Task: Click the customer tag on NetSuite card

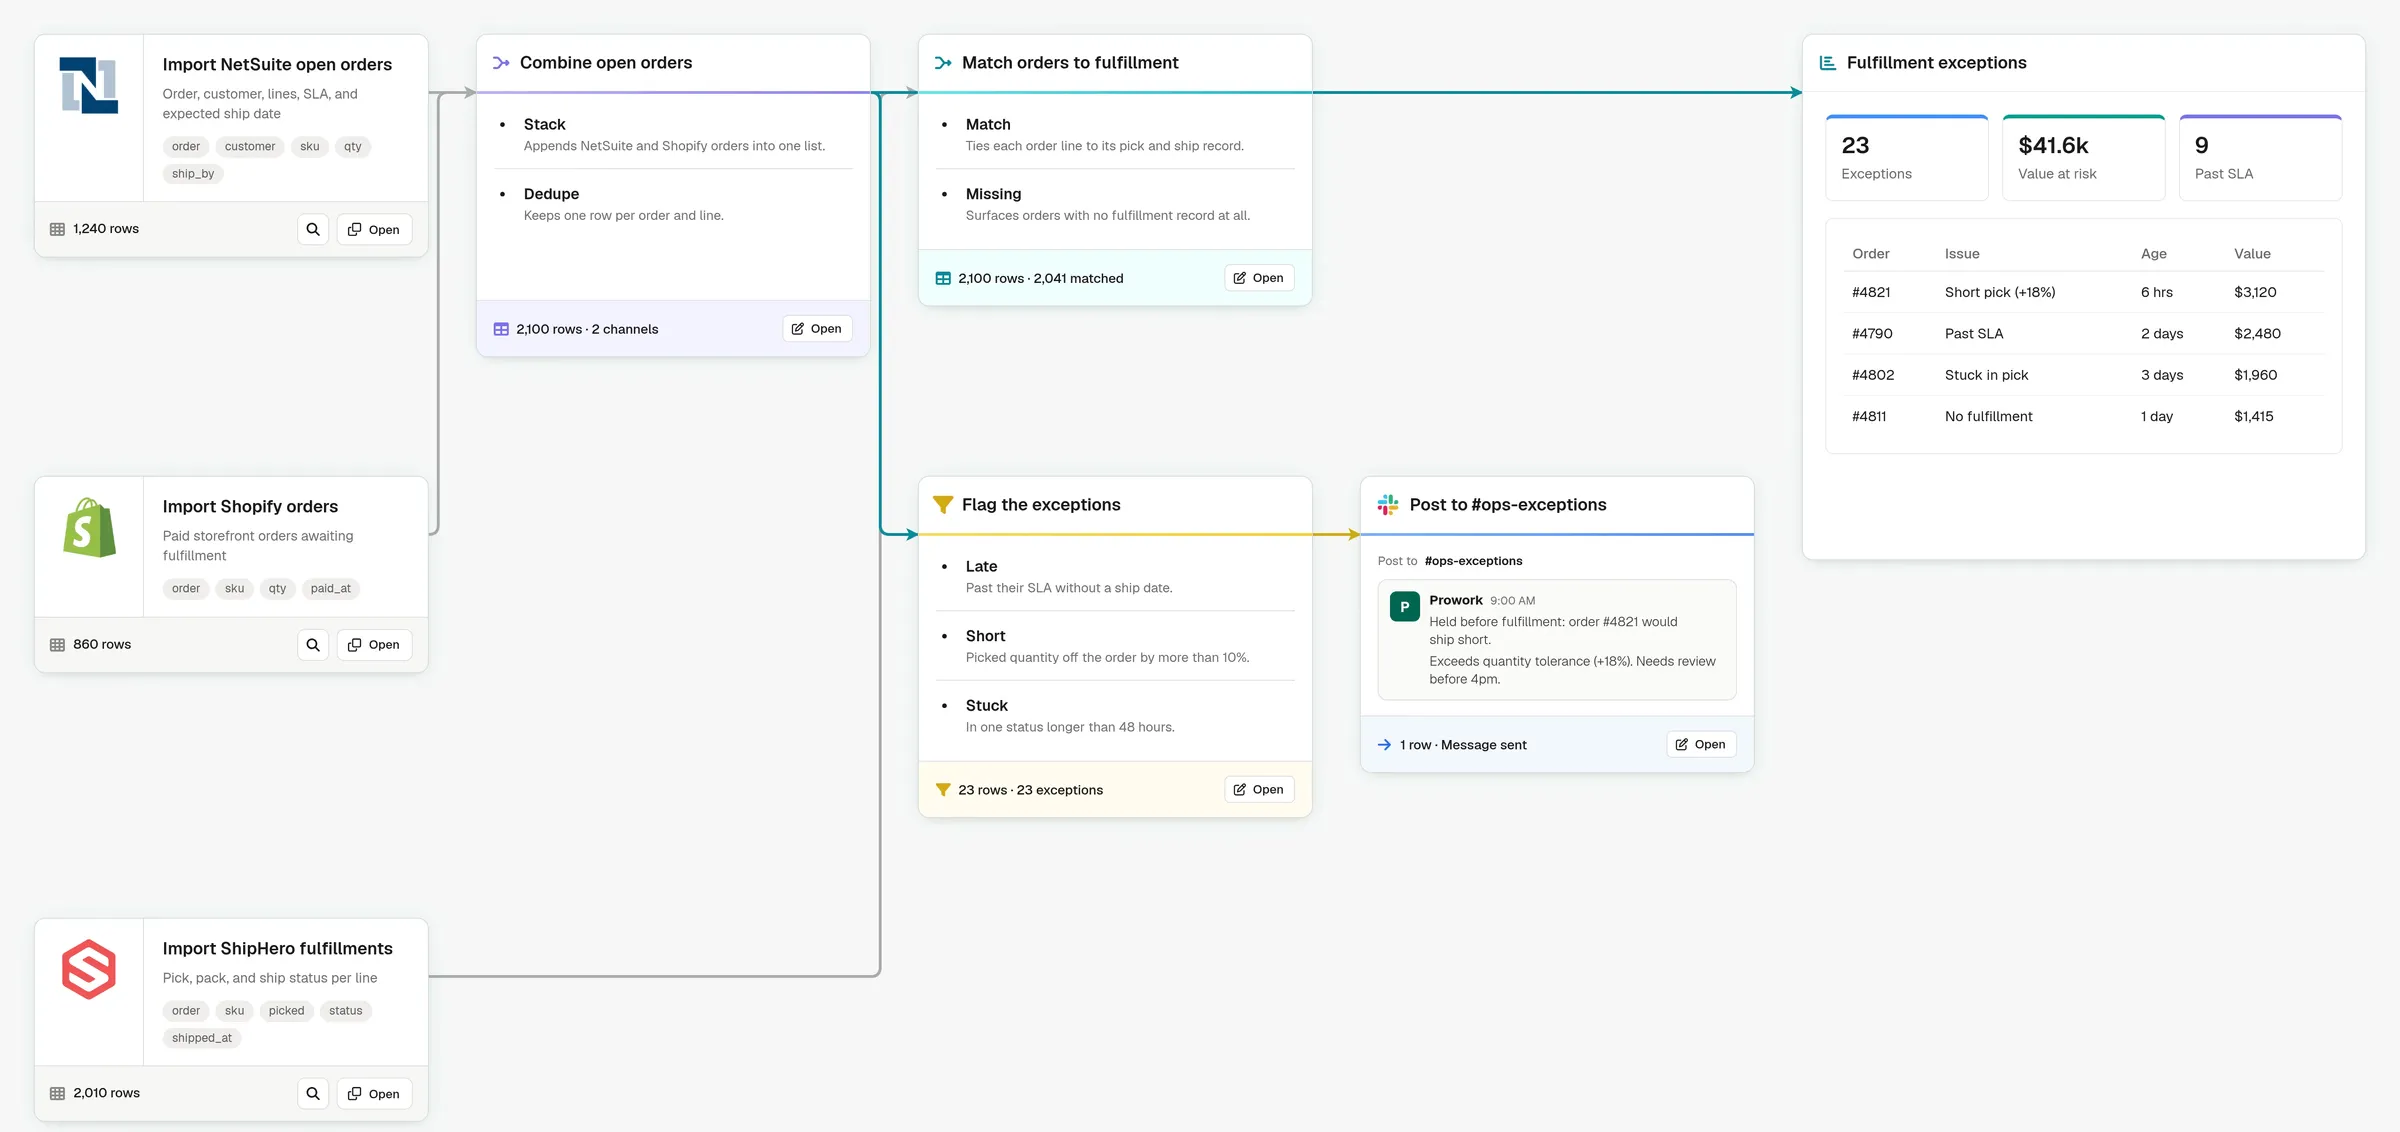Action: pyautogui.click(x=250, y=147)
